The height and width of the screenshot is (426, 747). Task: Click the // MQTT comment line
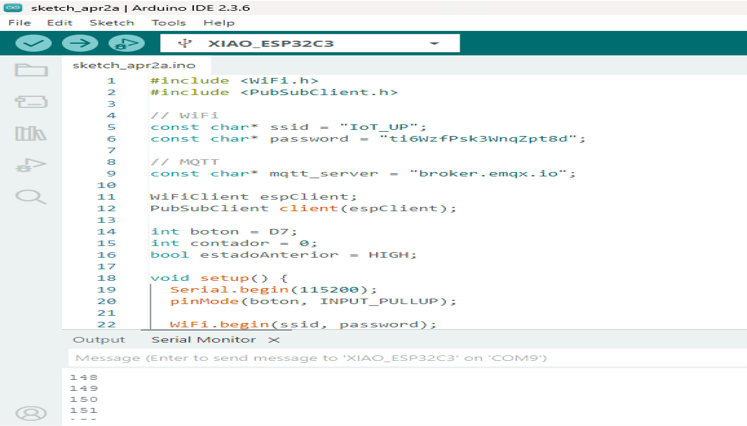coord(184,162)
